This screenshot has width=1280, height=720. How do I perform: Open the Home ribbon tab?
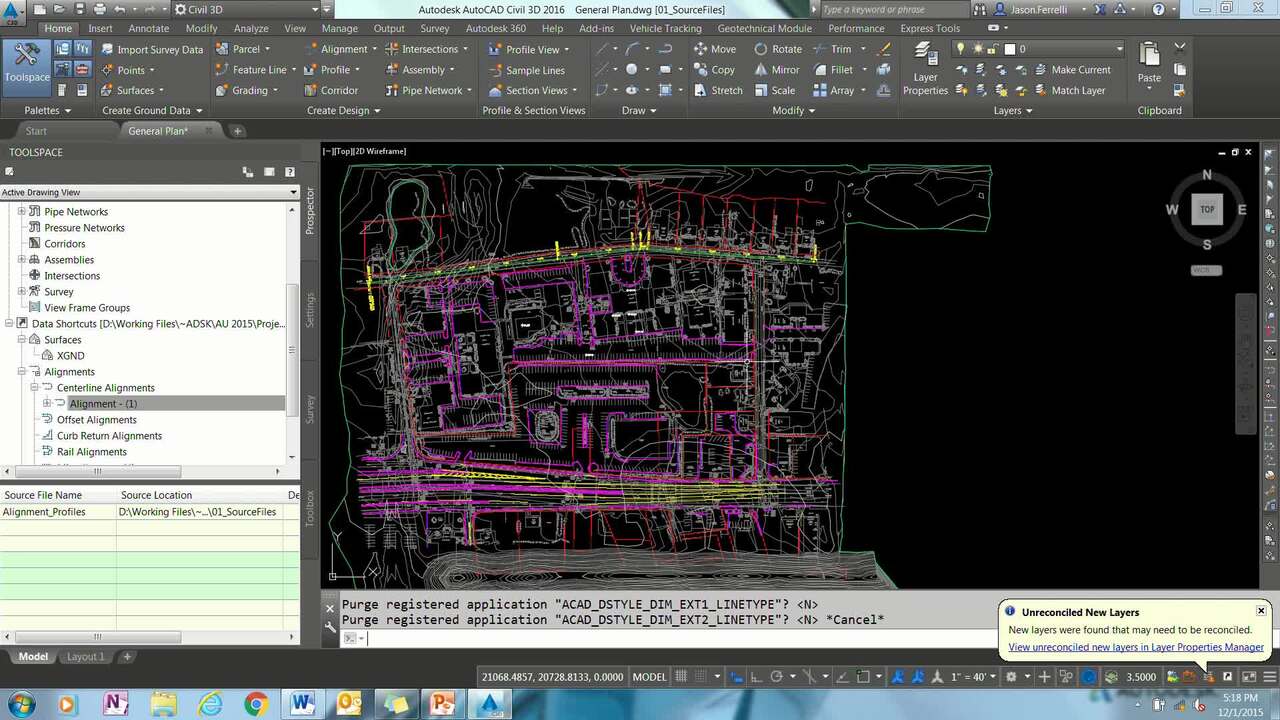coord(58,28)
